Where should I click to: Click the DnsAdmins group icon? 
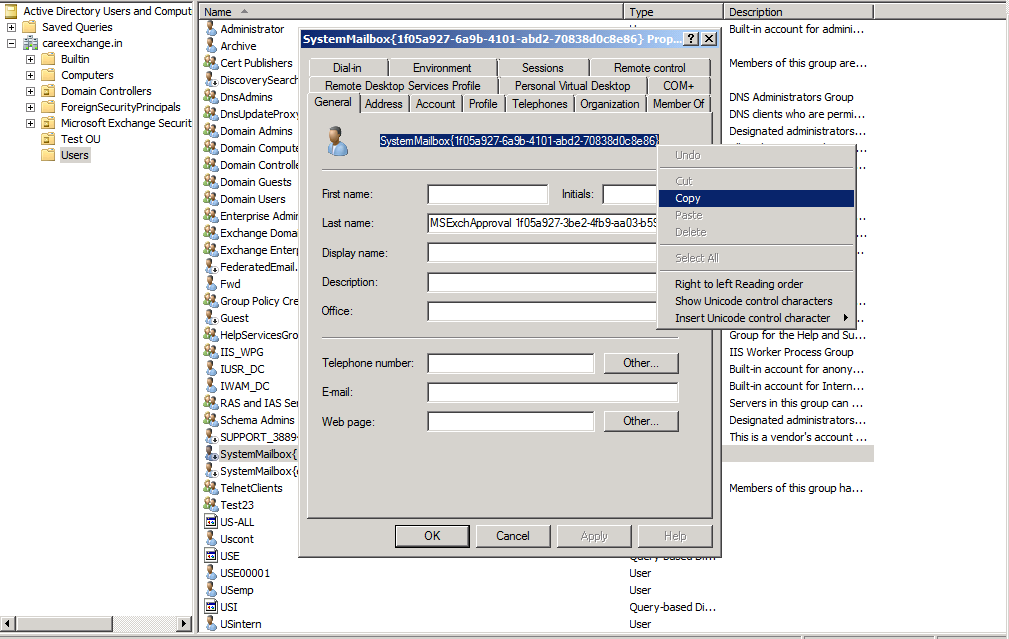(x=210, y=97)
